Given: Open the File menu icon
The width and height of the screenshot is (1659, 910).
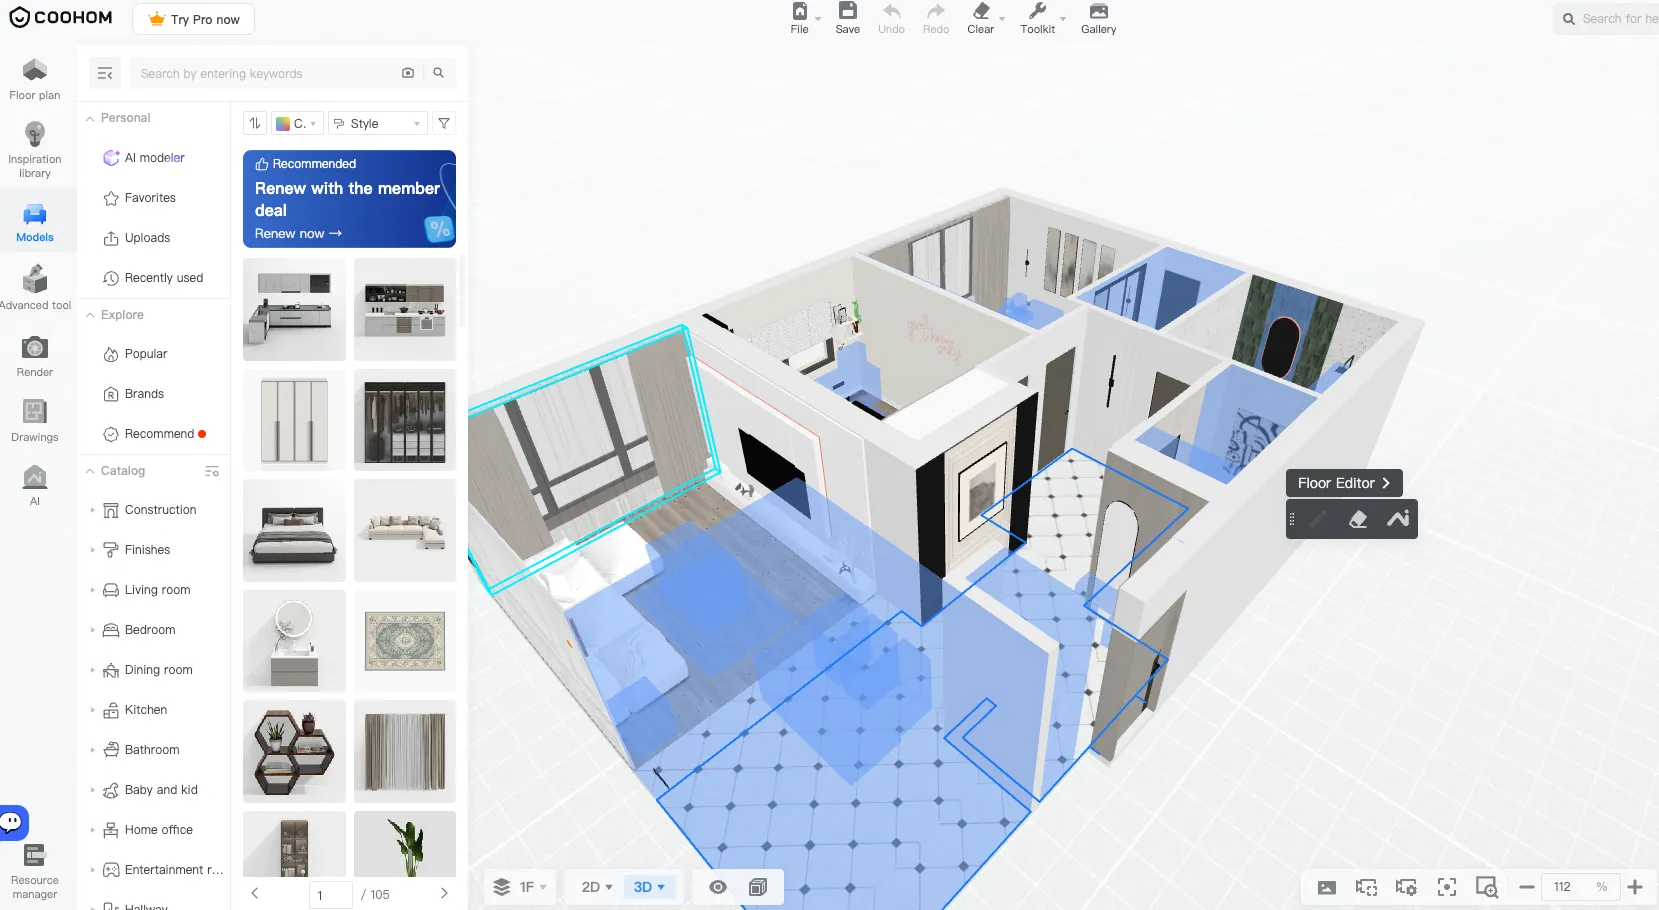Looking at the screenshot, I should 800,12.
